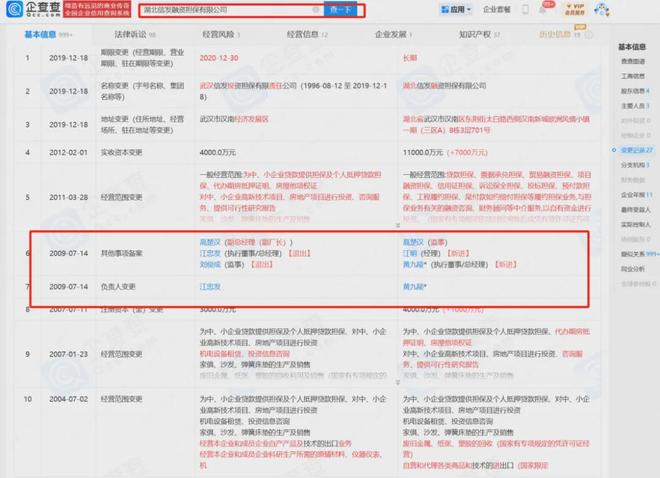
Task: Open 黄九龄 link in row 6 after-change column
Action: point(415,265)
